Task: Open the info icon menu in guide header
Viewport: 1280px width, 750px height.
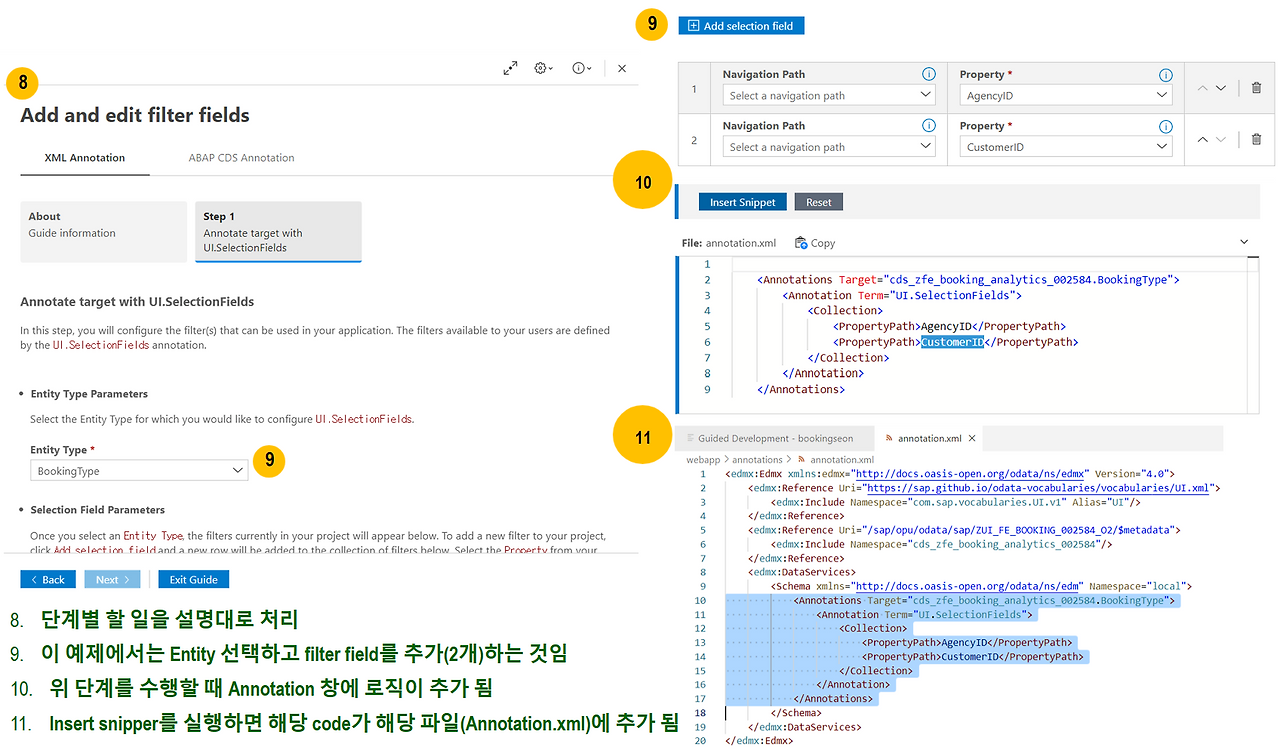Action: 582,68
